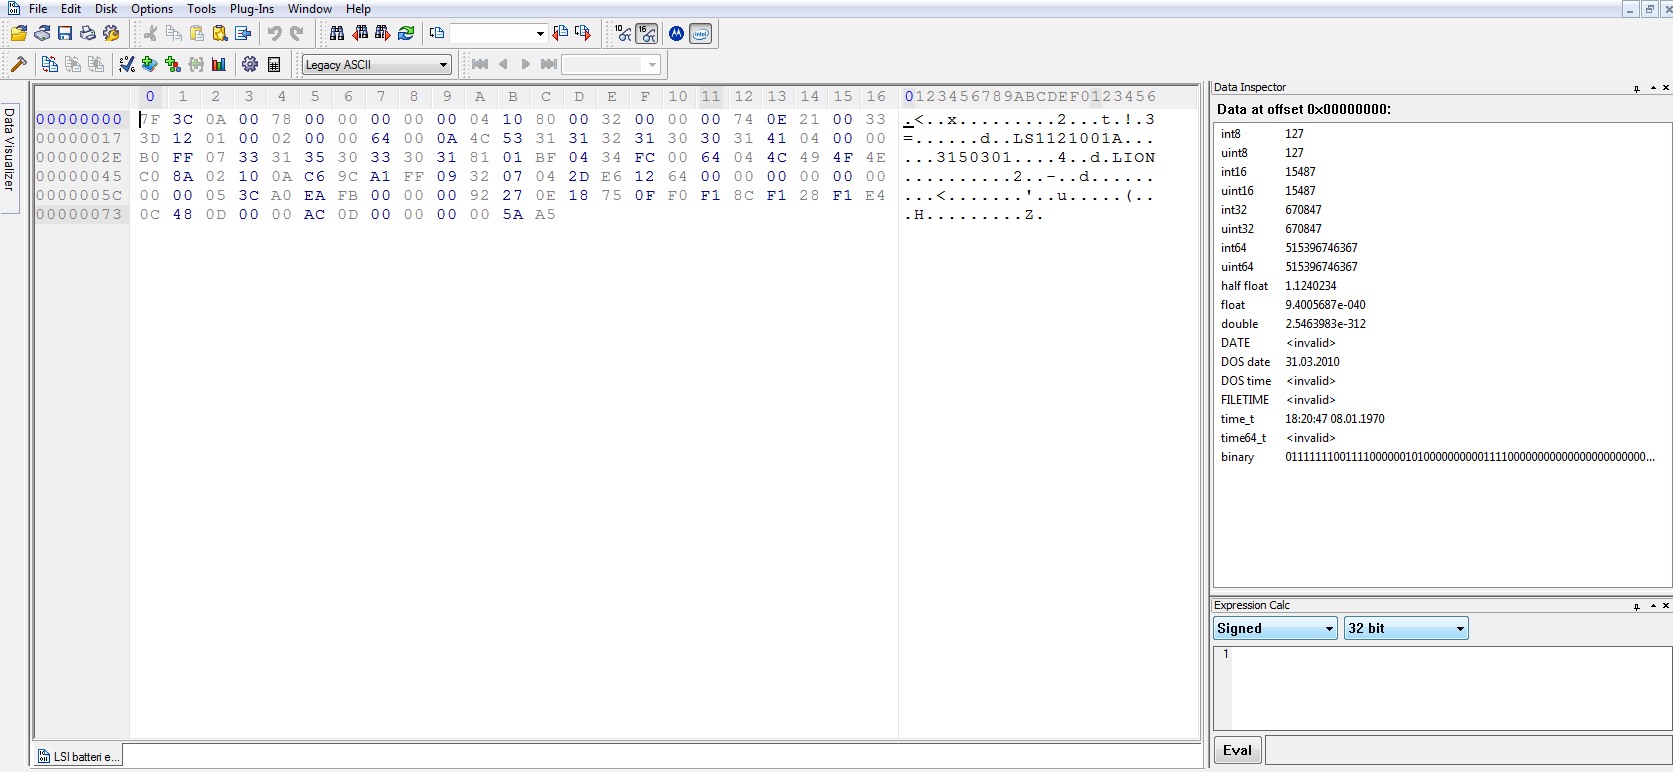1673x772 pixels.
Task: Click the Eval button
Action: tap(1237, 750)
